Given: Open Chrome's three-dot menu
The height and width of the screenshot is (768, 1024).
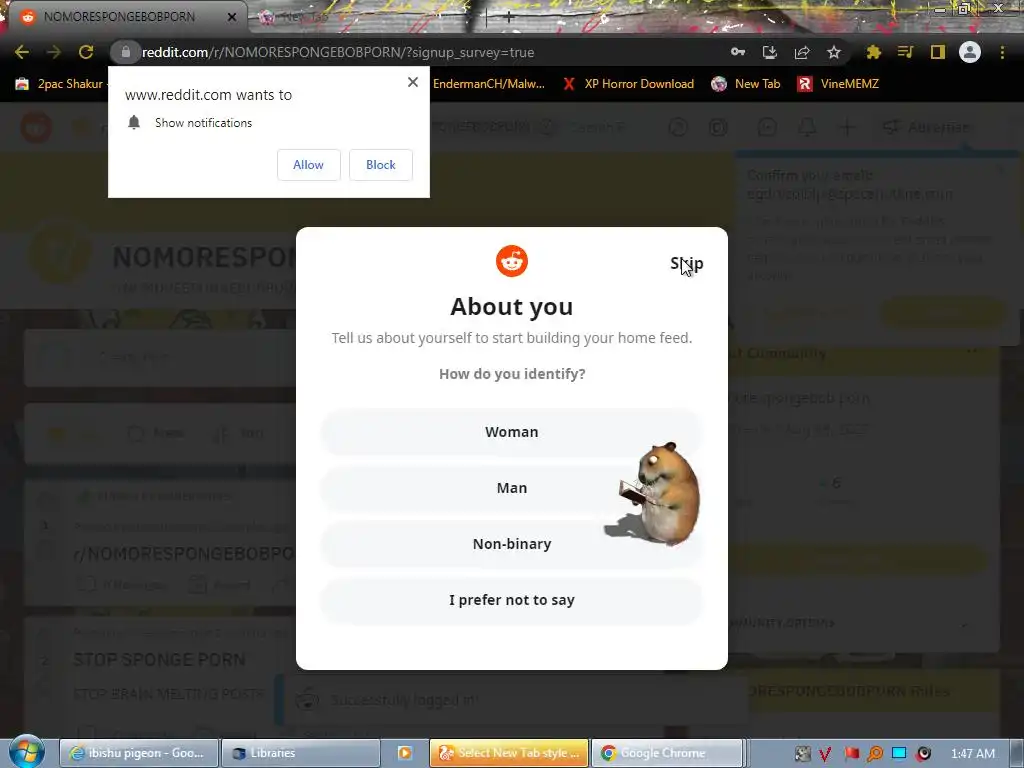Looking at the screenshot, I should click(x=1002, y=52).
